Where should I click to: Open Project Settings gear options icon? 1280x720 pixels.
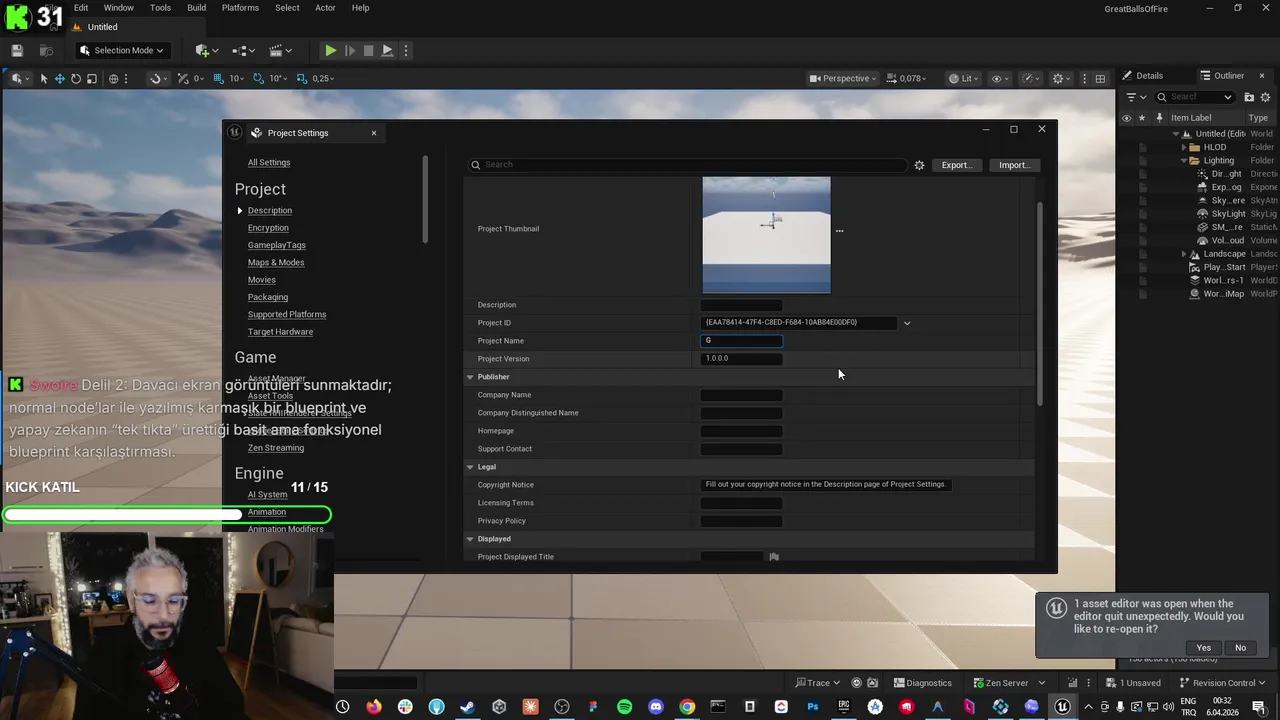point(919,165)
